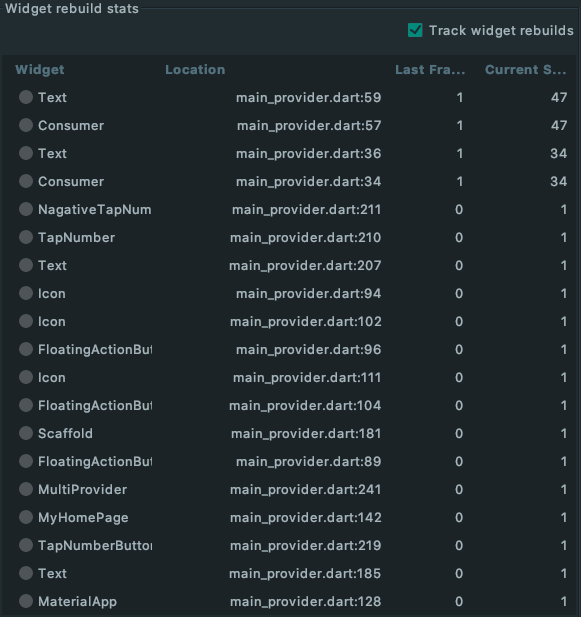Select the TapNumberButton row
This screenshot has width=581, height=617.
point(290,545)
